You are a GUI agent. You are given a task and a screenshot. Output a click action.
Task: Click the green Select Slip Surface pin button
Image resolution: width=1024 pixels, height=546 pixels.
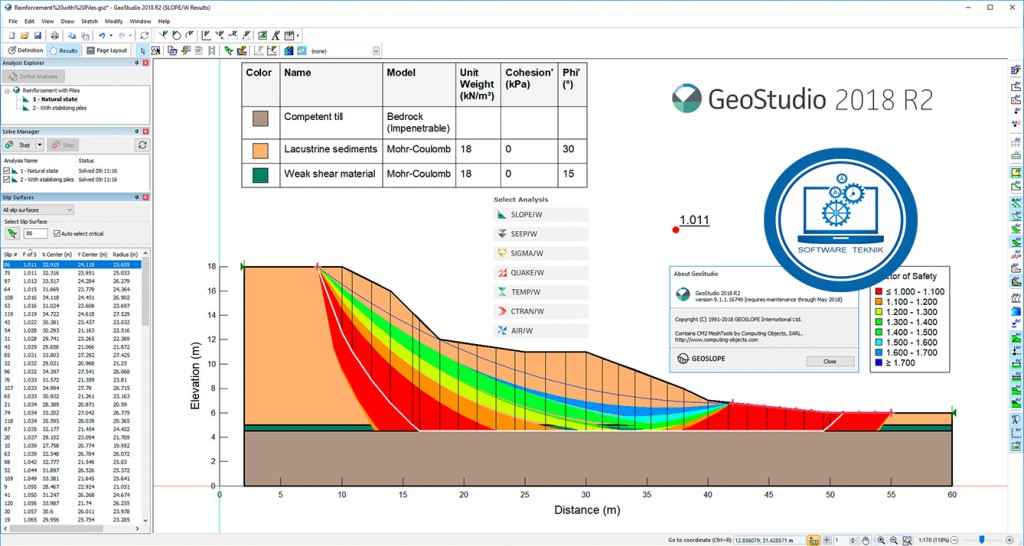12,233
